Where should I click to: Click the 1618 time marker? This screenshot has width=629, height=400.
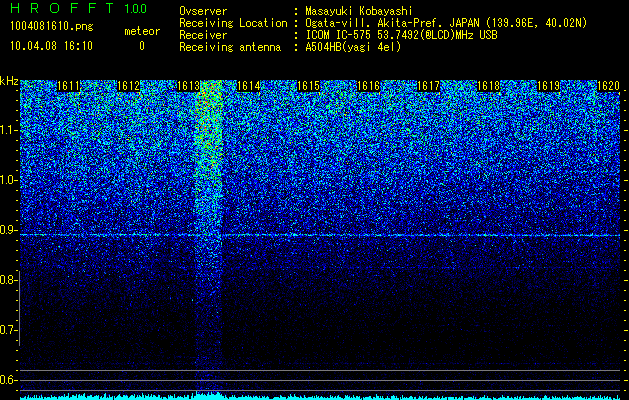tap(489, 86)
